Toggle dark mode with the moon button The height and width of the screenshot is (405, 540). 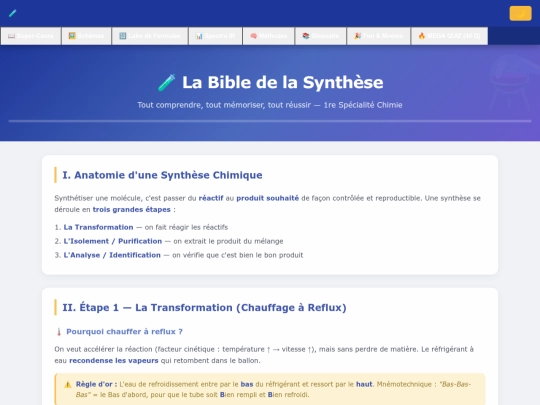520,13
